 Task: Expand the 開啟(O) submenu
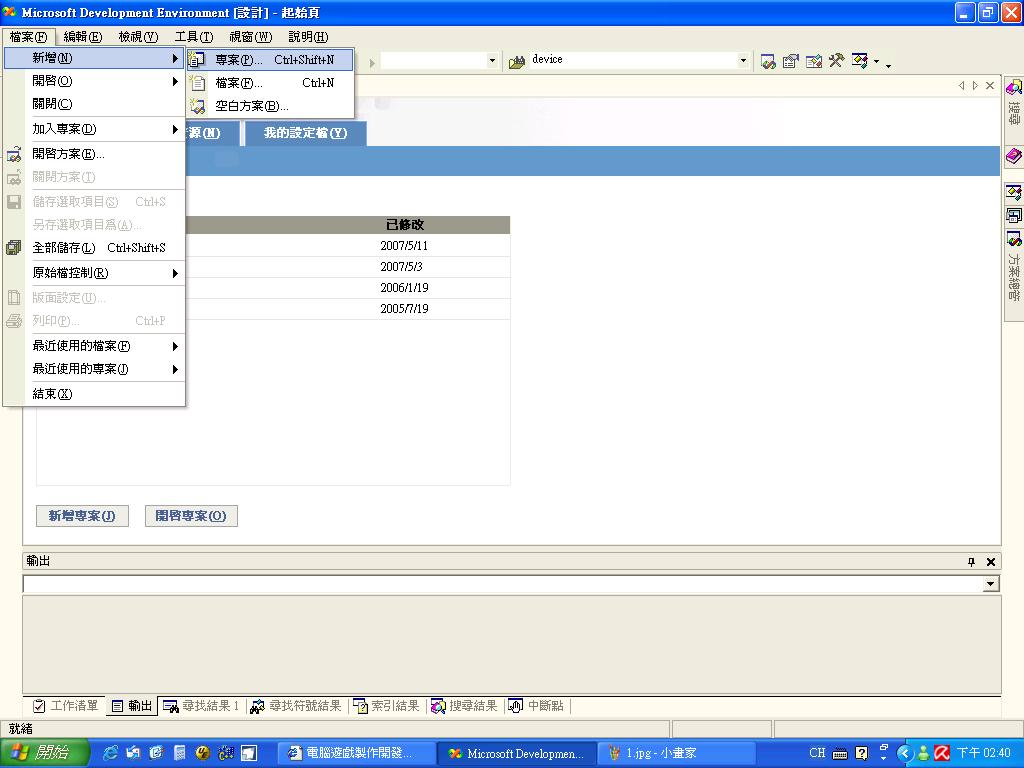click(x=95, y=81)
